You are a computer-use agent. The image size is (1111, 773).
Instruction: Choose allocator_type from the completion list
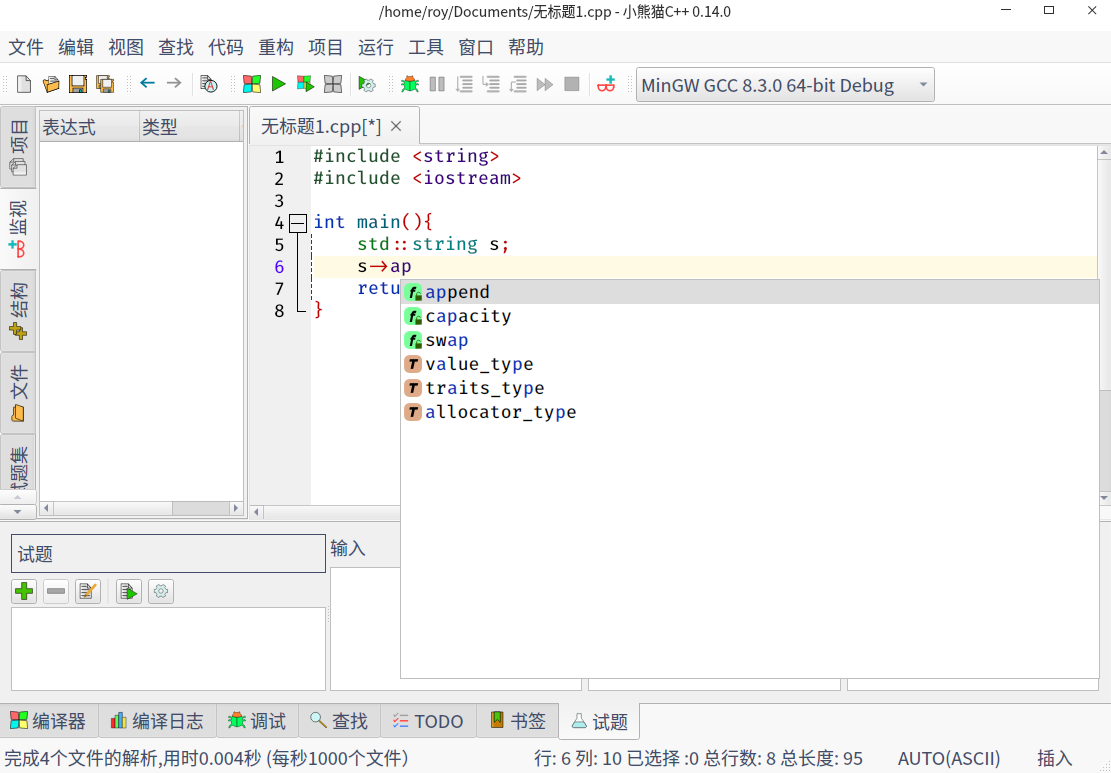(750, 412)
